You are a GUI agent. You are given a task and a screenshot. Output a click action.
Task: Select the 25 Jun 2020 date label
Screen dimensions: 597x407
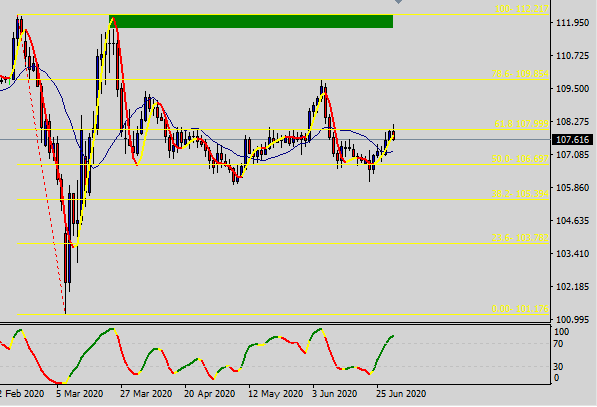click(x=401, y=394)
